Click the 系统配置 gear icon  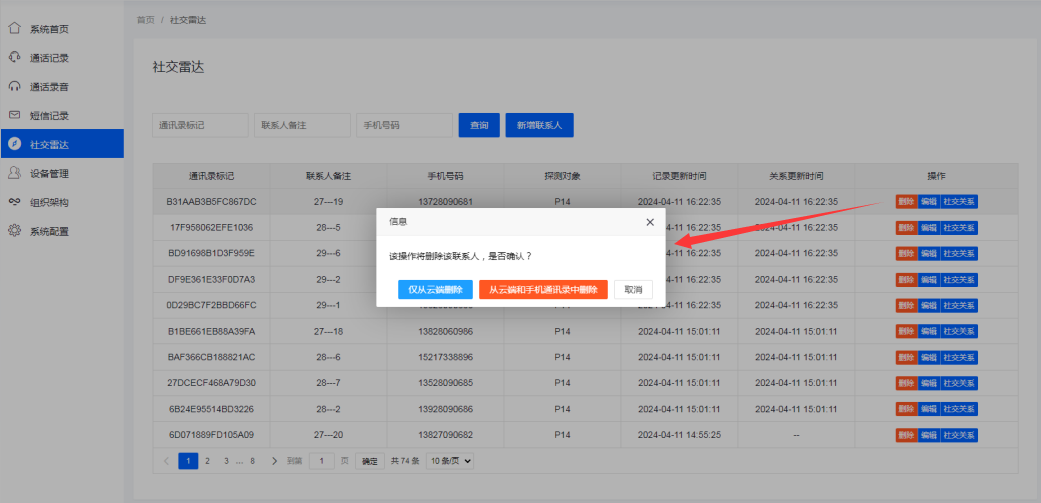coord(14,231)
